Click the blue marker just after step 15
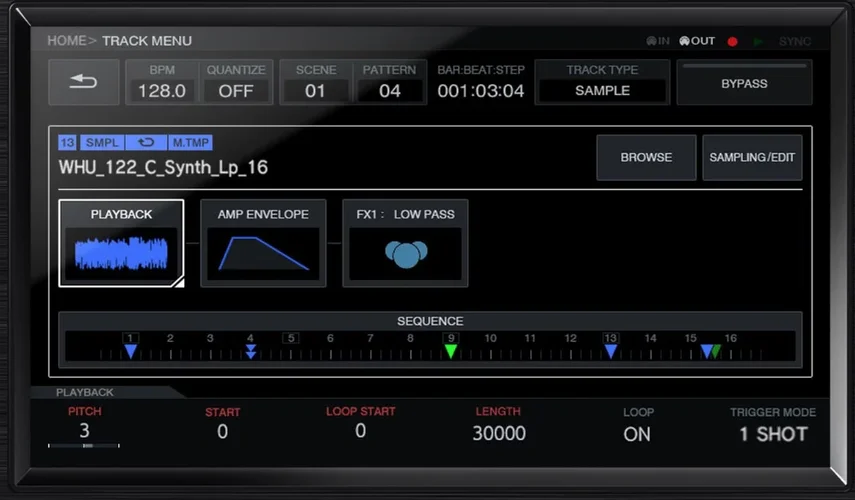Image resolution: width=855 pixels, height=500 pixels. pos(706,351)
